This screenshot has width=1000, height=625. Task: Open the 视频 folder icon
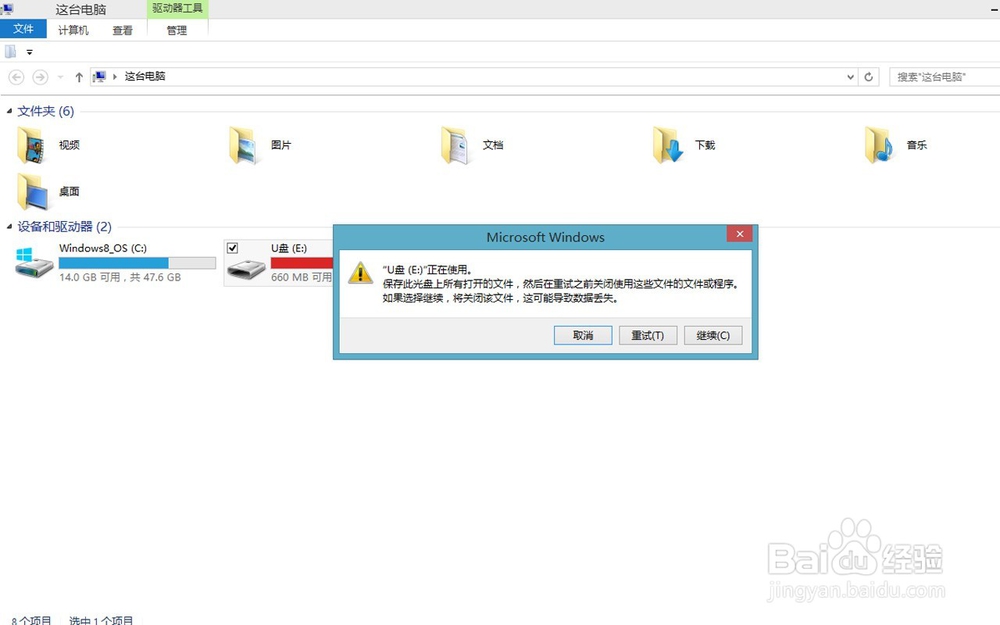[31, 145]
